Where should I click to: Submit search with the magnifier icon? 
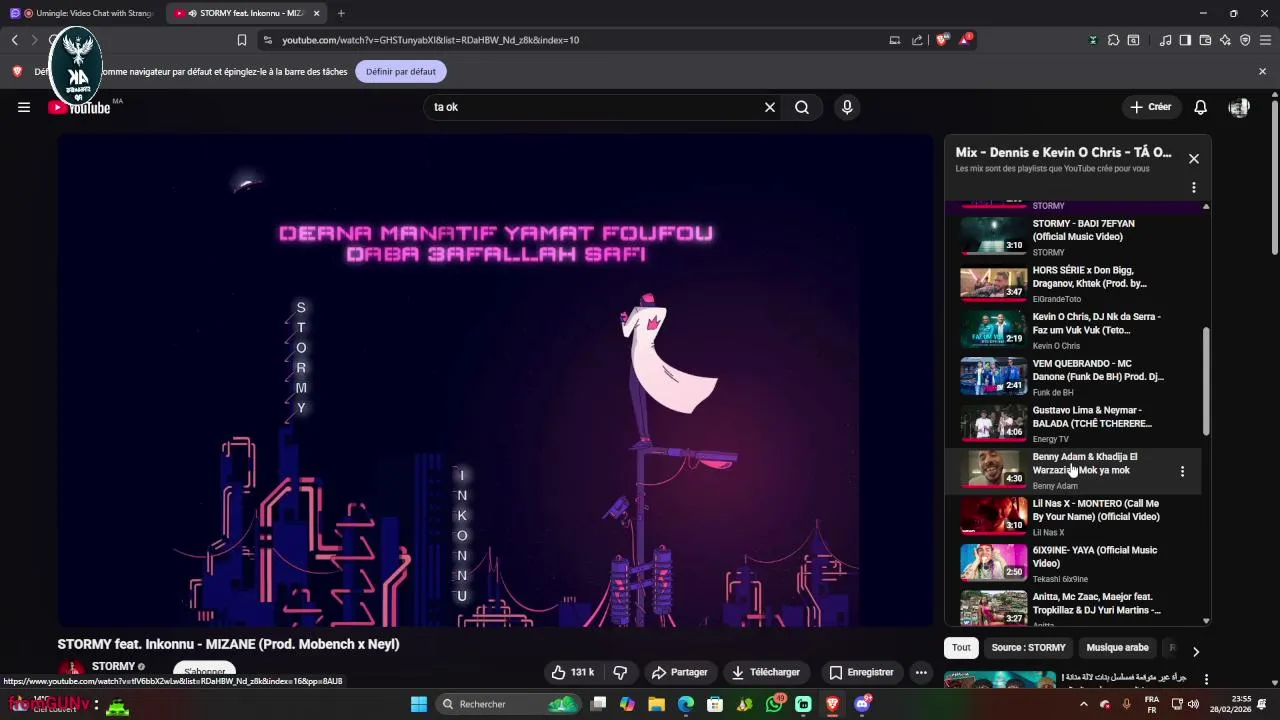click(802, 107)
